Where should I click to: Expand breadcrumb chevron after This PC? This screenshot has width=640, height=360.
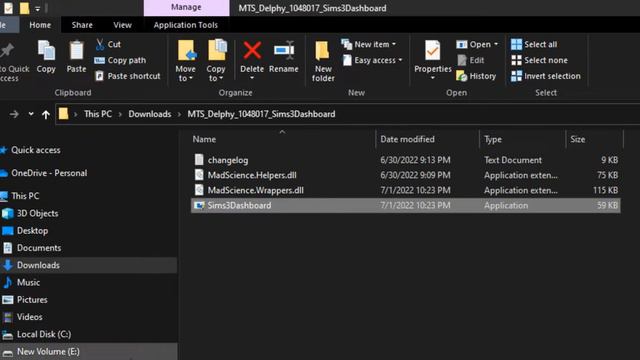[x=120, y=114]
